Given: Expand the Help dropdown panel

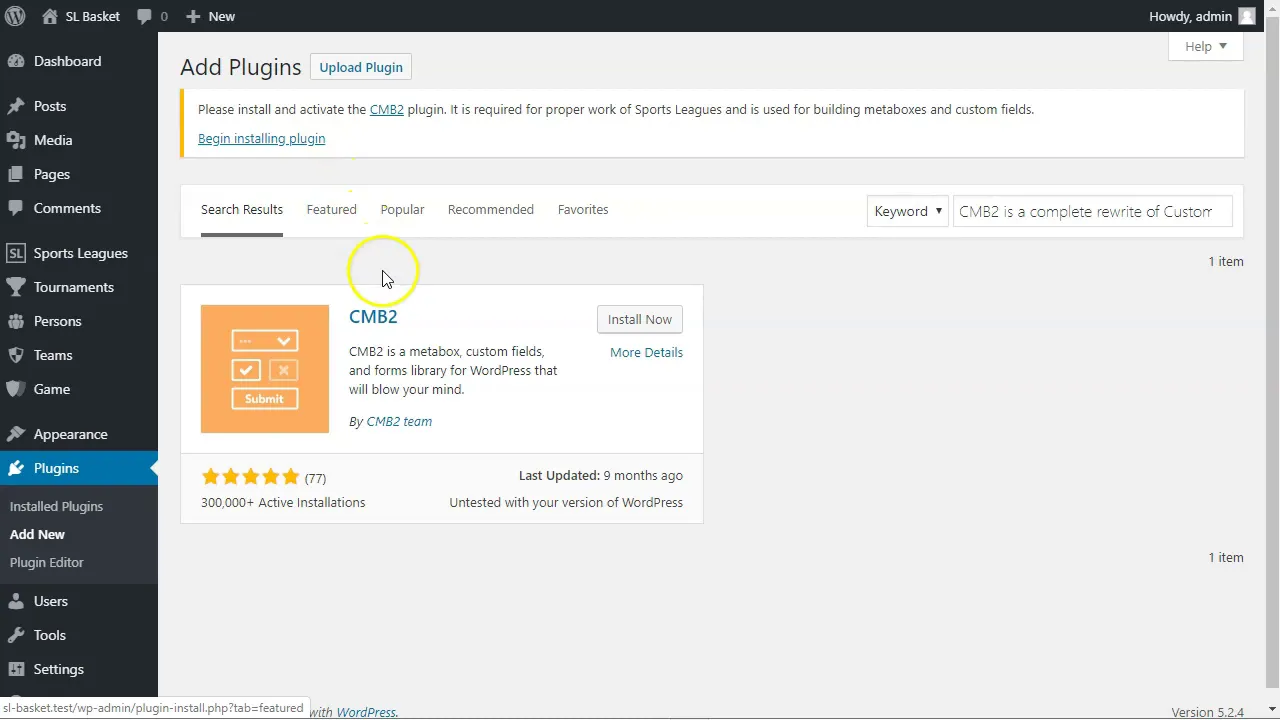Looking at the screenshot, I should point(1205,46).
